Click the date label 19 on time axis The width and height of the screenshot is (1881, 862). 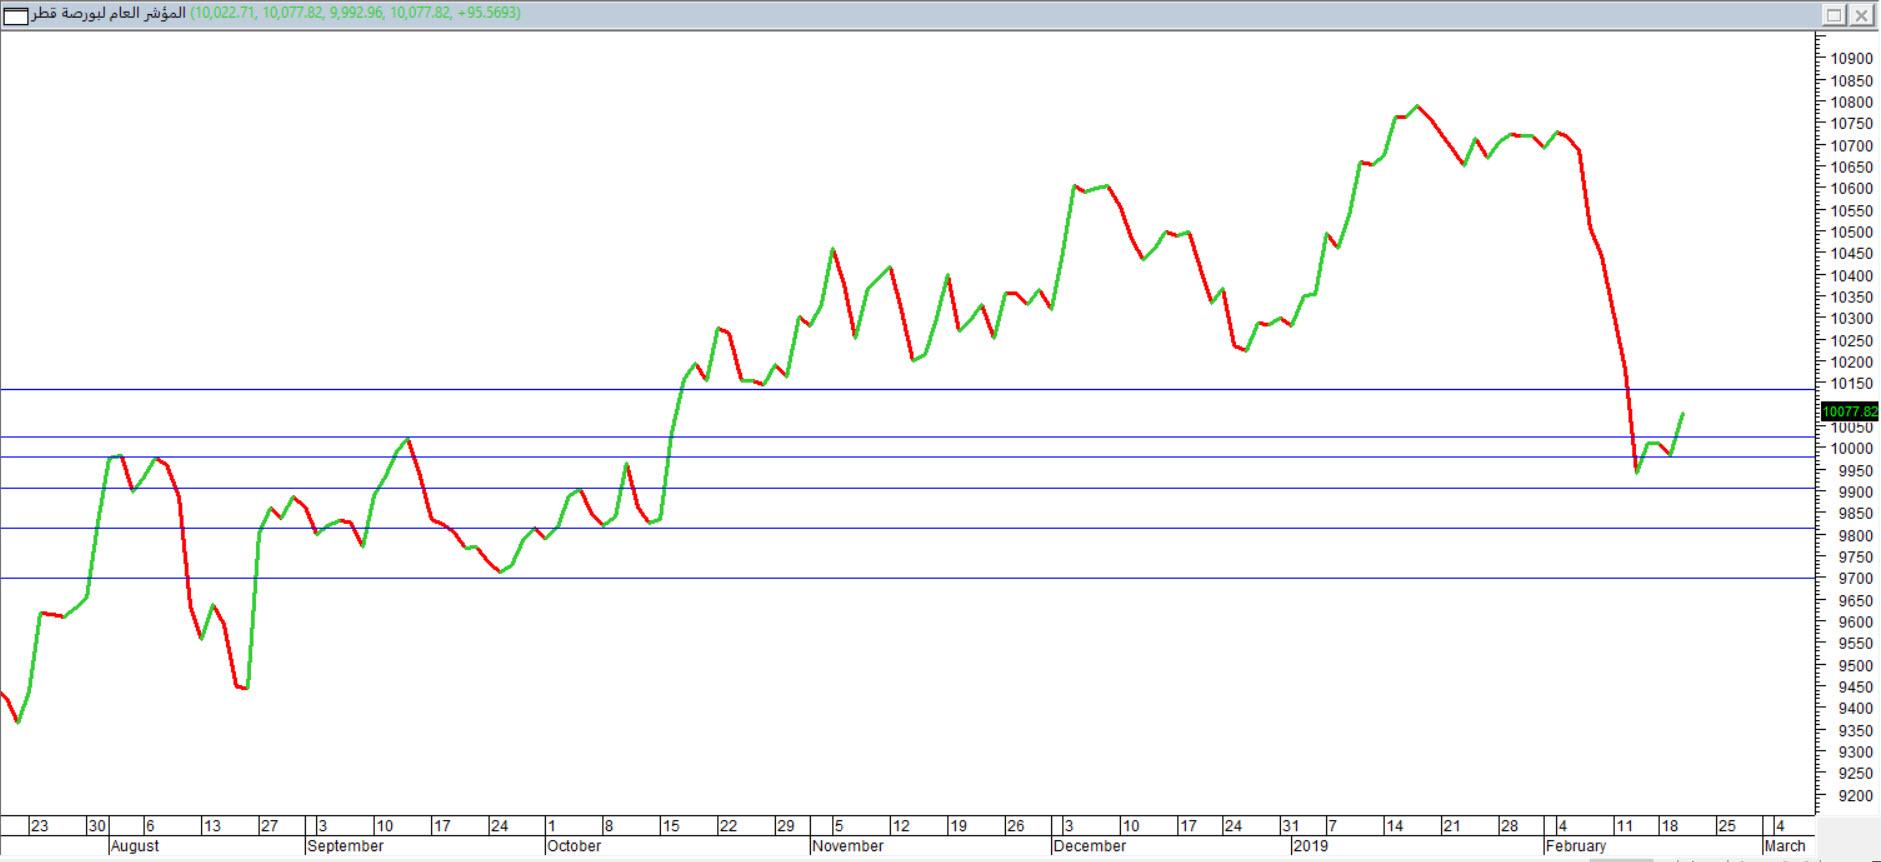click(958, 826)
